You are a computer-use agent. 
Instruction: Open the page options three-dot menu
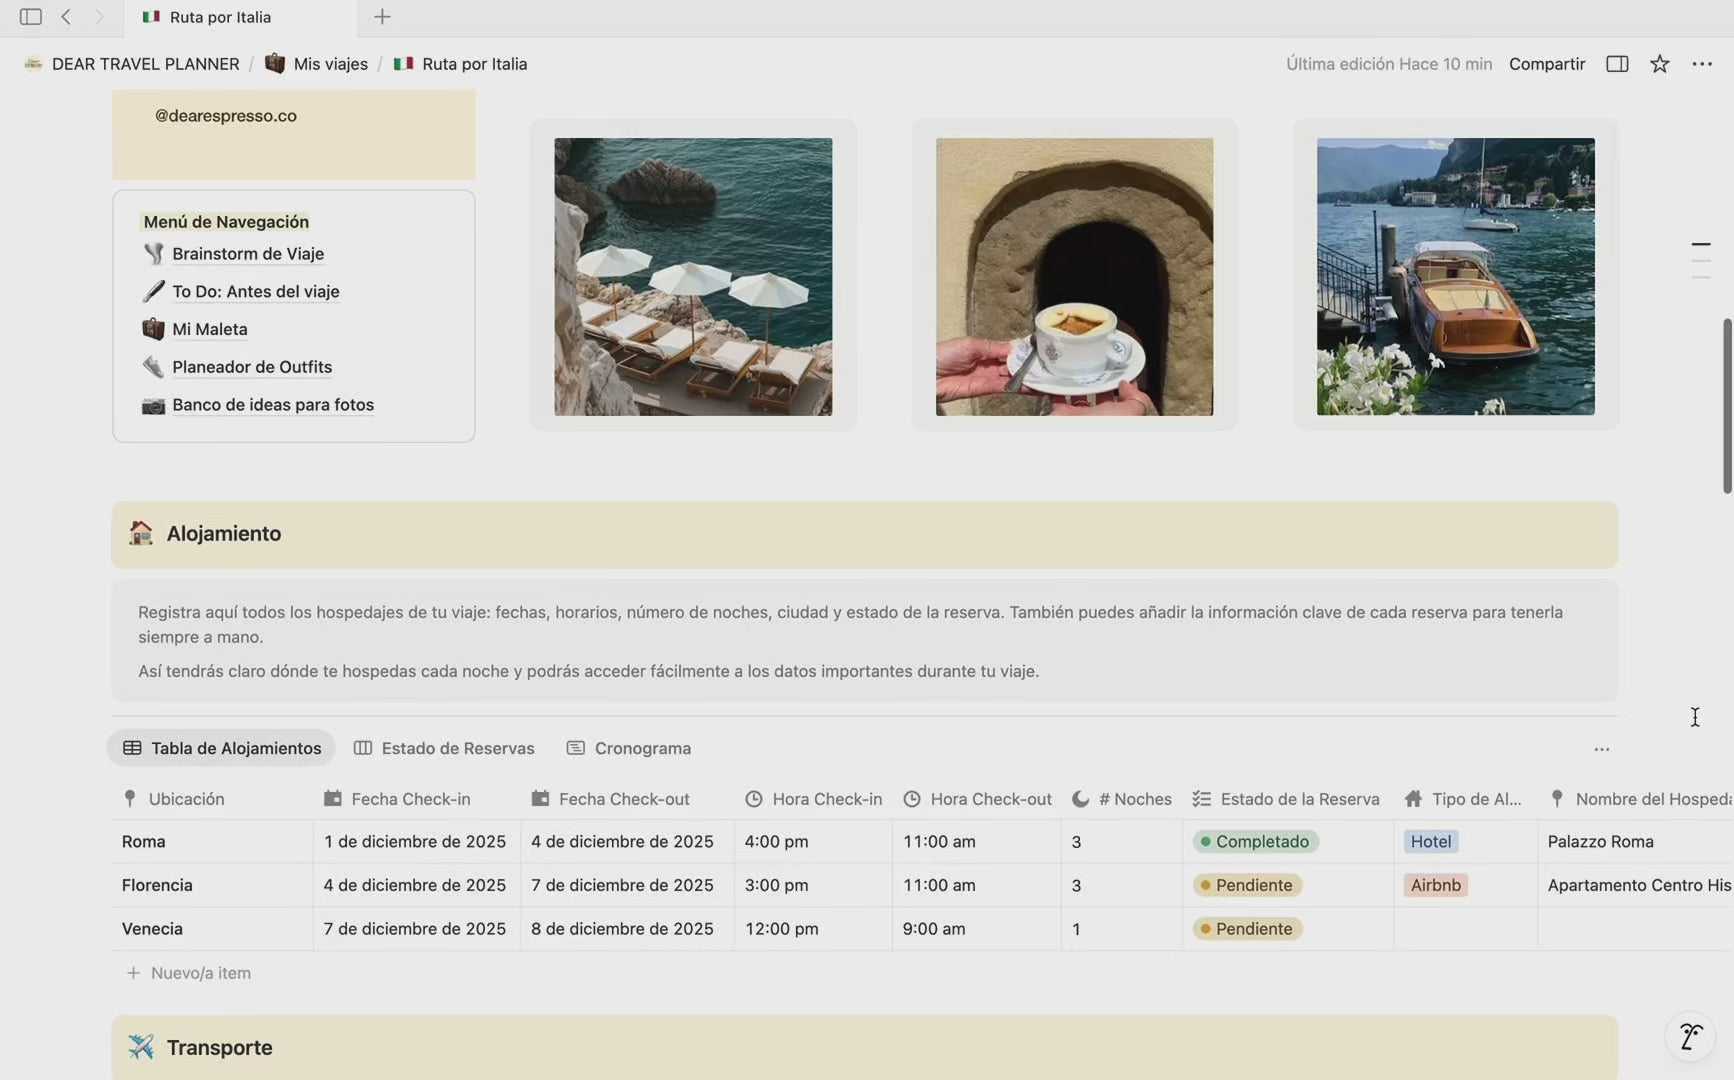click(1702, 64)
